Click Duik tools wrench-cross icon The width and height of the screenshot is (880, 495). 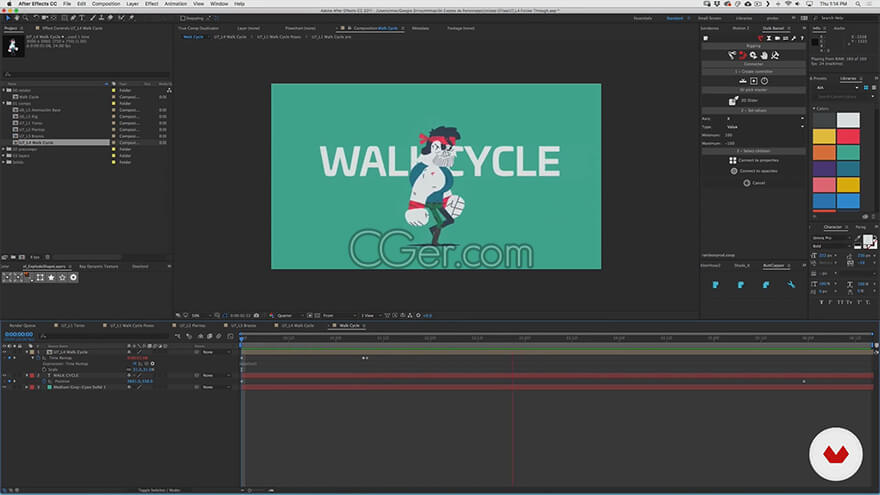pos(775,55)
